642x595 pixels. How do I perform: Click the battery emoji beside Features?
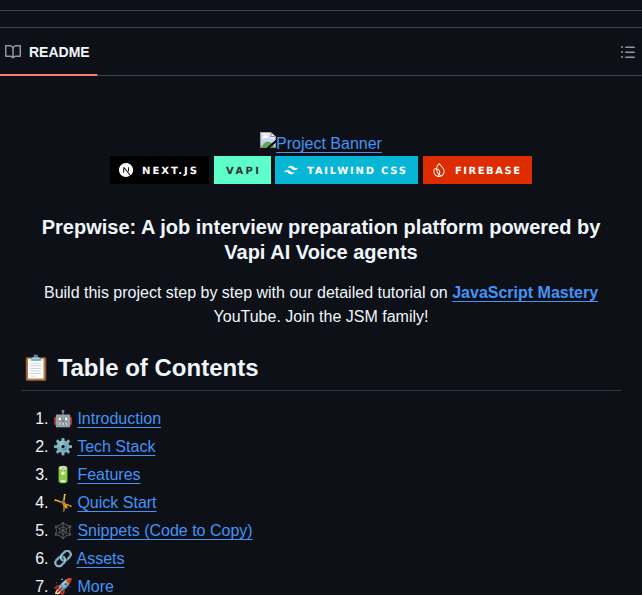coord(63,475)
